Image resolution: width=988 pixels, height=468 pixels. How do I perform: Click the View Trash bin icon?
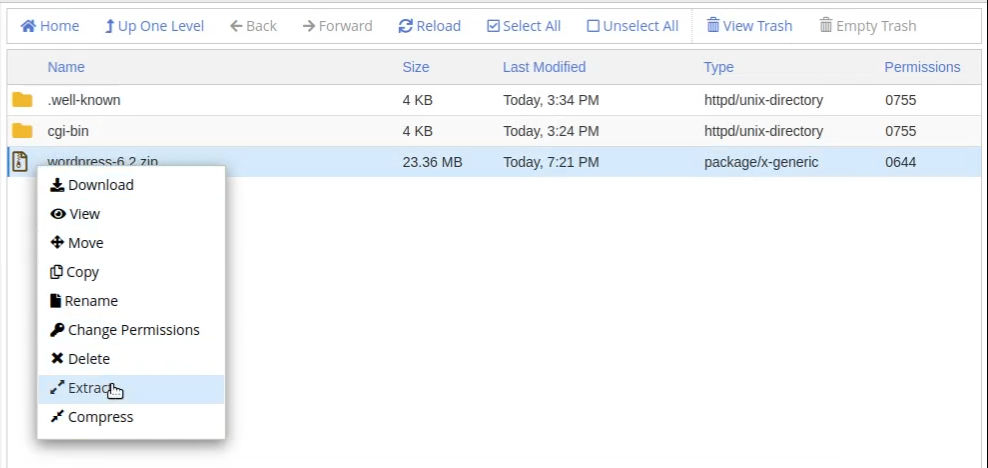(713, 25)
